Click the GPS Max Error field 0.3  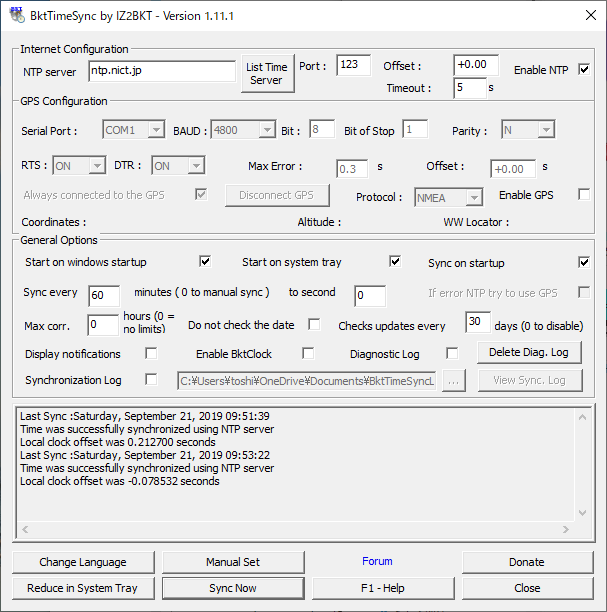pos(352,169)
